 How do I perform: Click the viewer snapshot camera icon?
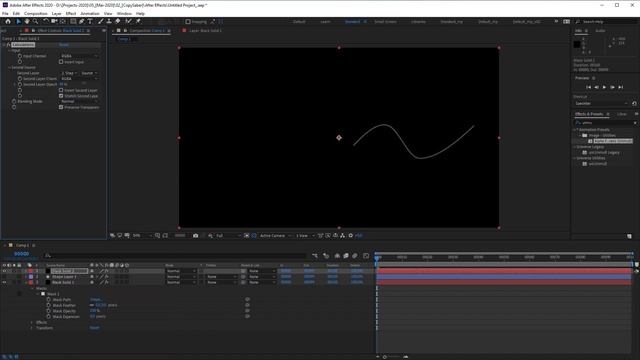click(x=196, y=236)
